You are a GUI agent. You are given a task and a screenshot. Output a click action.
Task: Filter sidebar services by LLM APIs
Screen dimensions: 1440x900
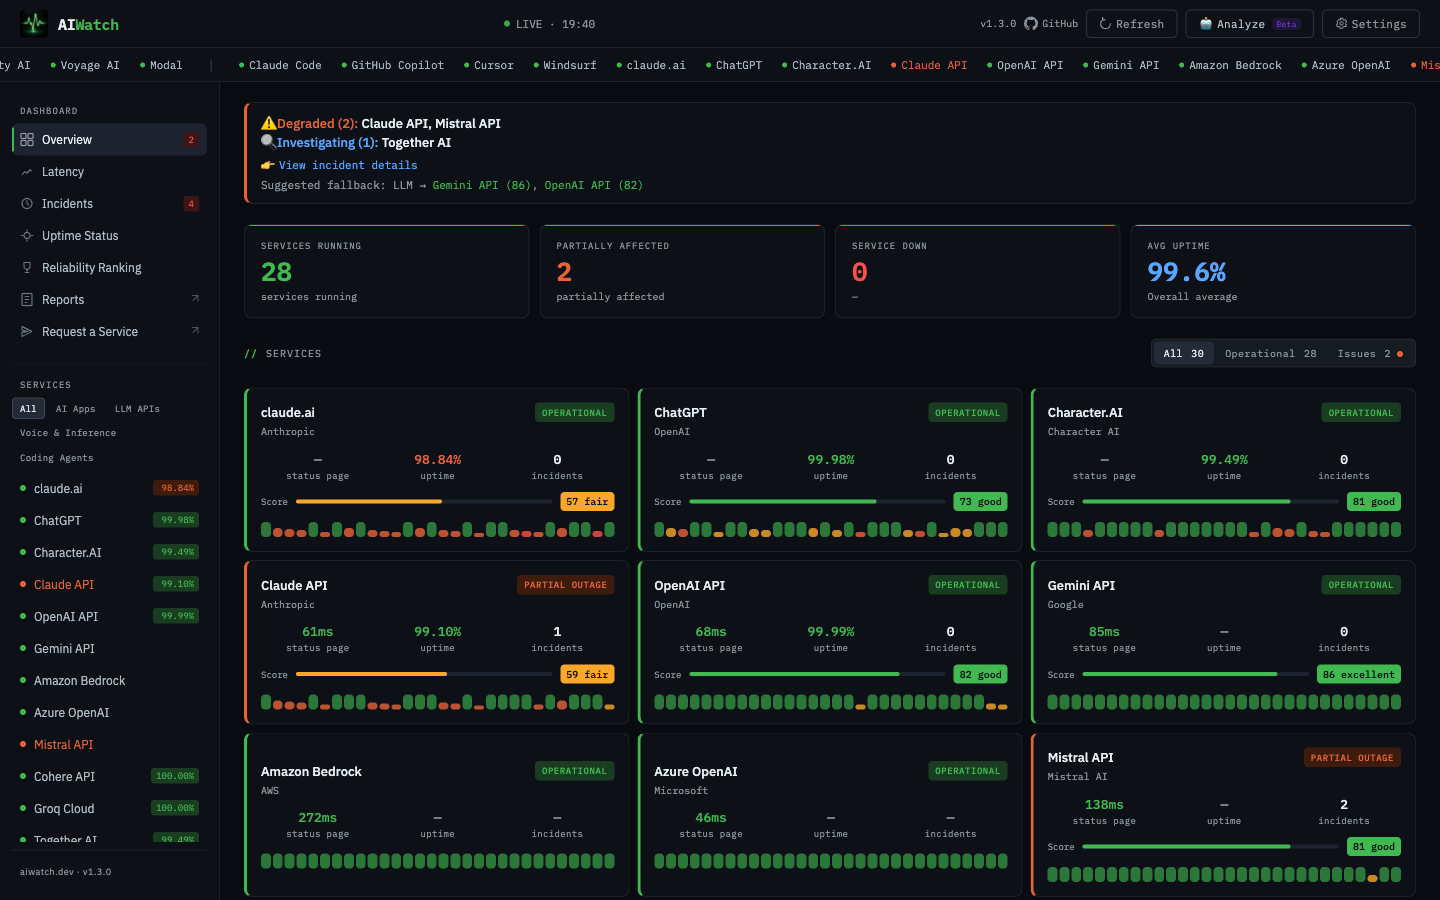tap(137, 409)
